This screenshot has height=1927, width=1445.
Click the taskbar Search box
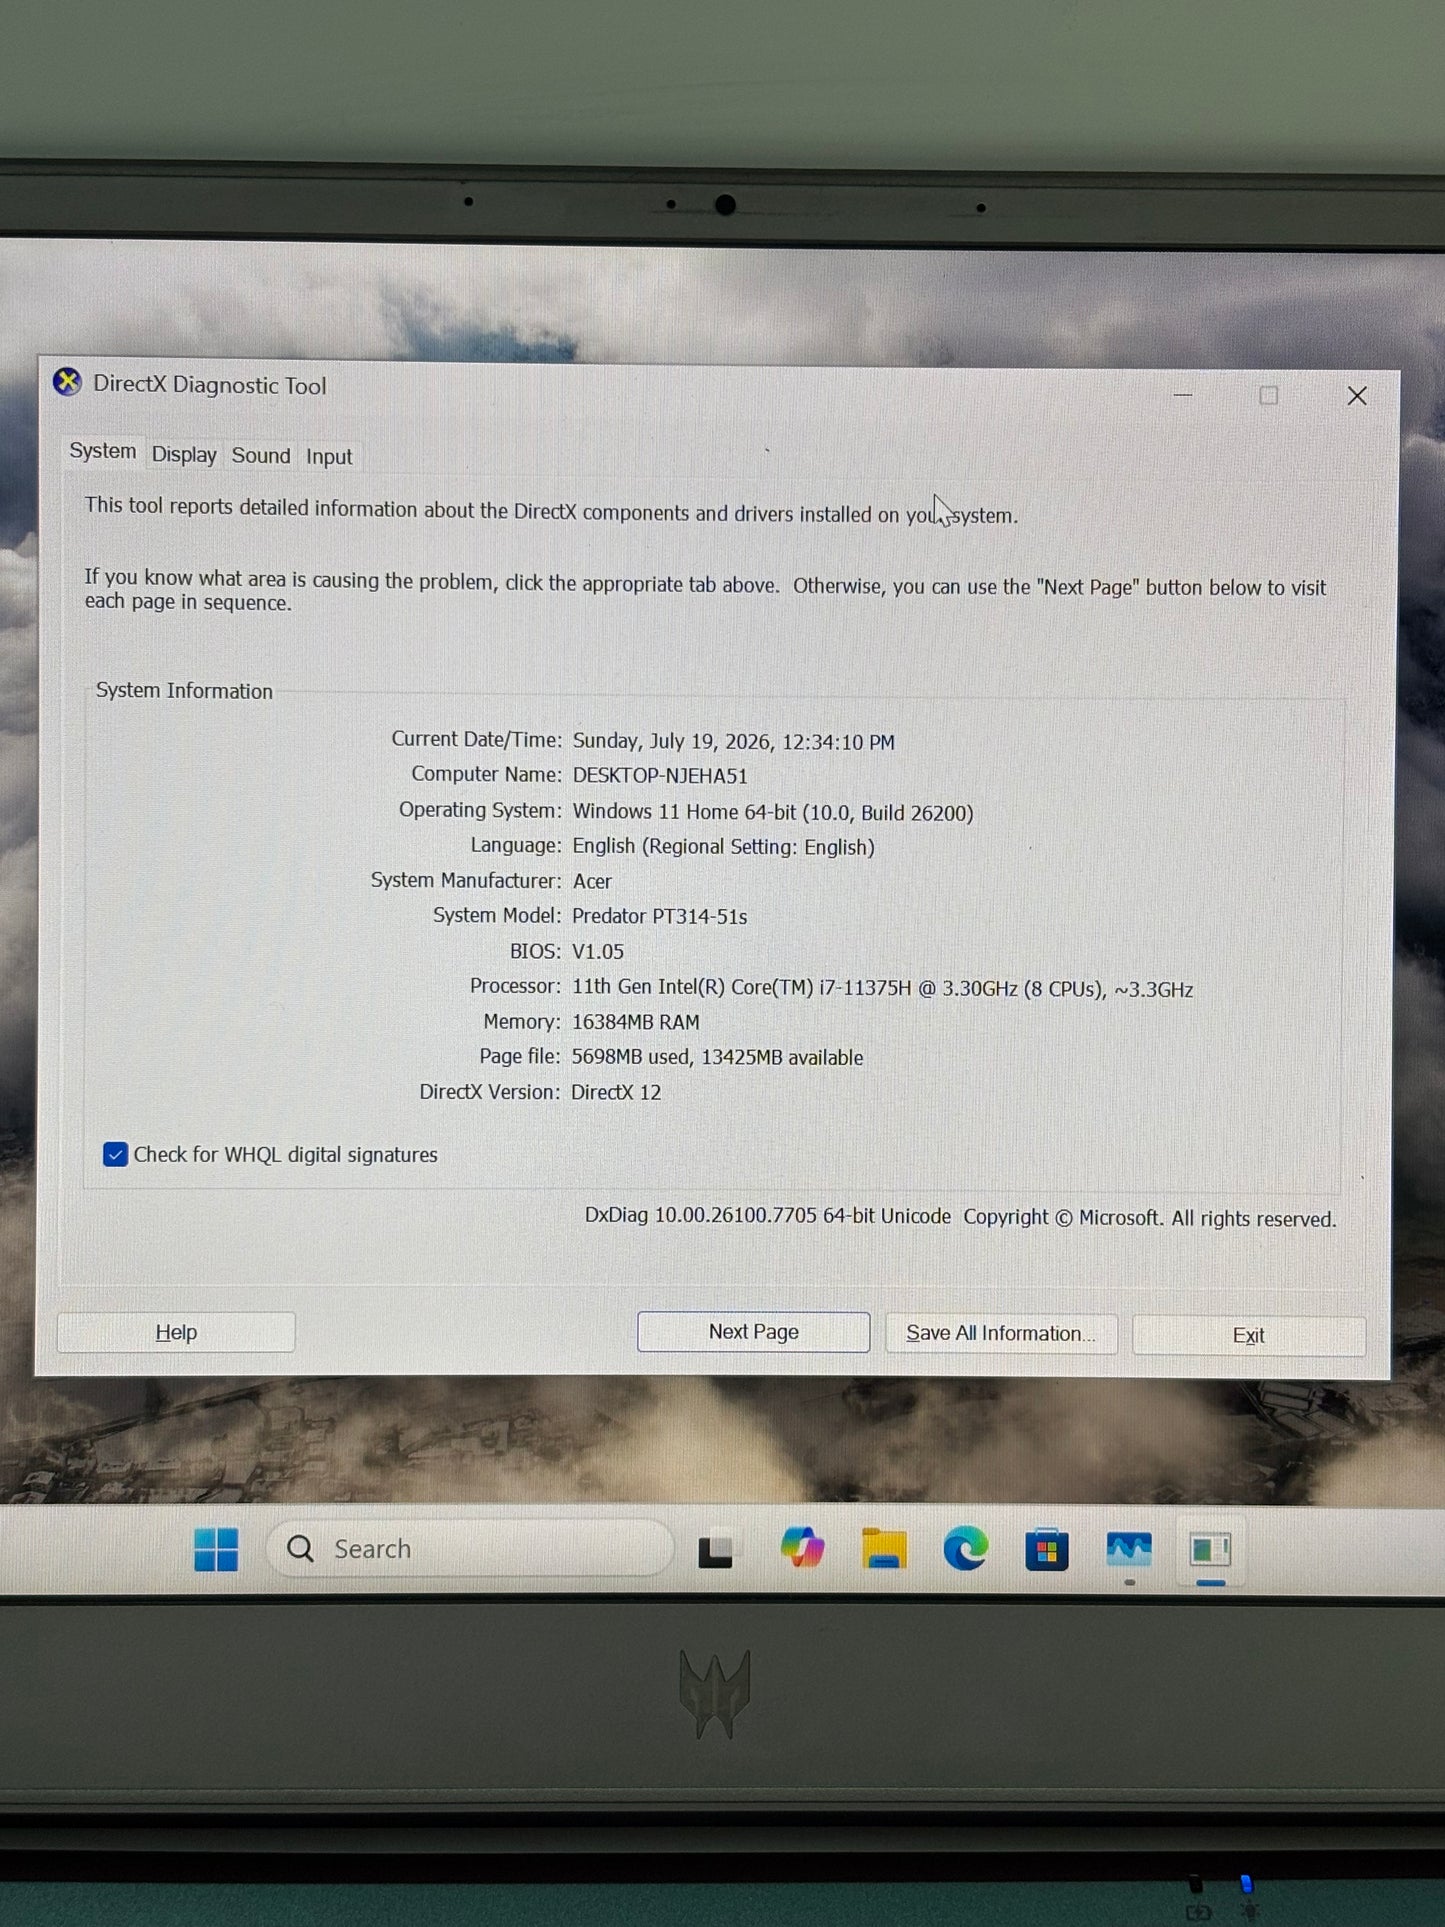(x=470, y=1549)
